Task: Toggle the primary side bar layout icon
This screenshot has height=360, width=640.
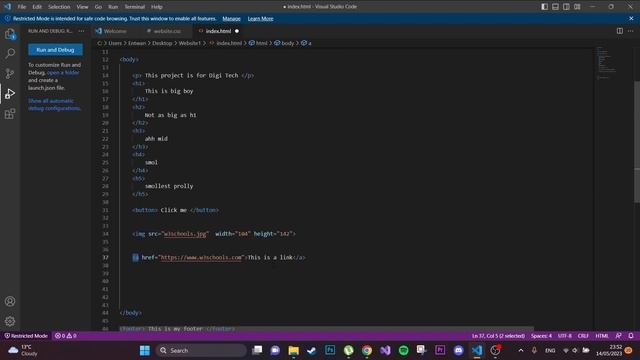Action: [544, 7]
